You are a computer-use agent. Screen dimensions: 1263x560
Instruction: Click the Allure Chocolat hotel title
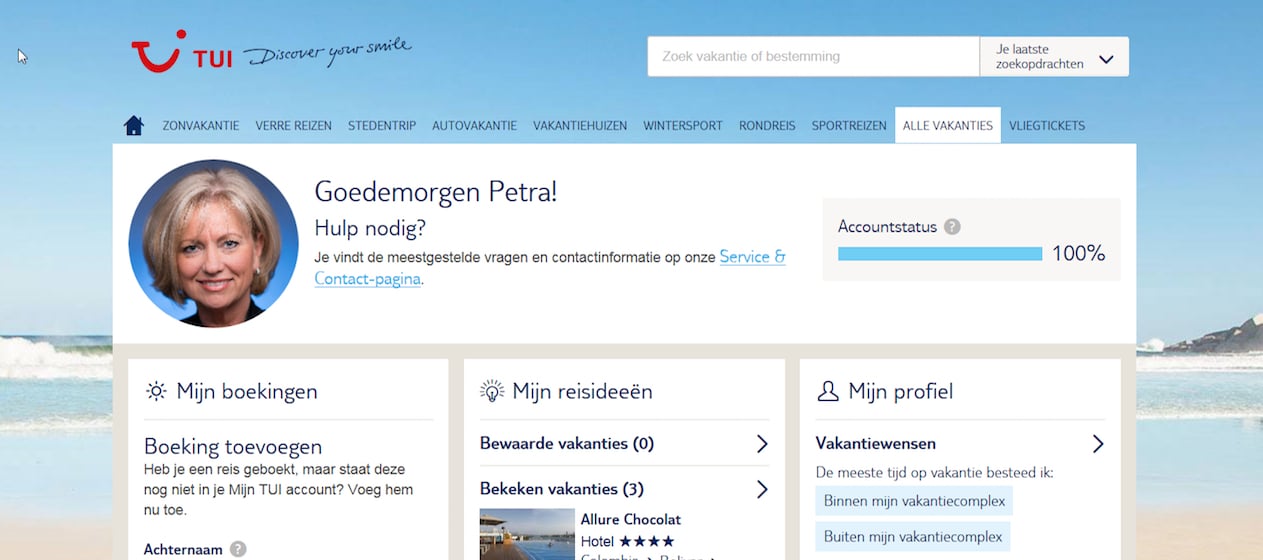tap(631, 520)
